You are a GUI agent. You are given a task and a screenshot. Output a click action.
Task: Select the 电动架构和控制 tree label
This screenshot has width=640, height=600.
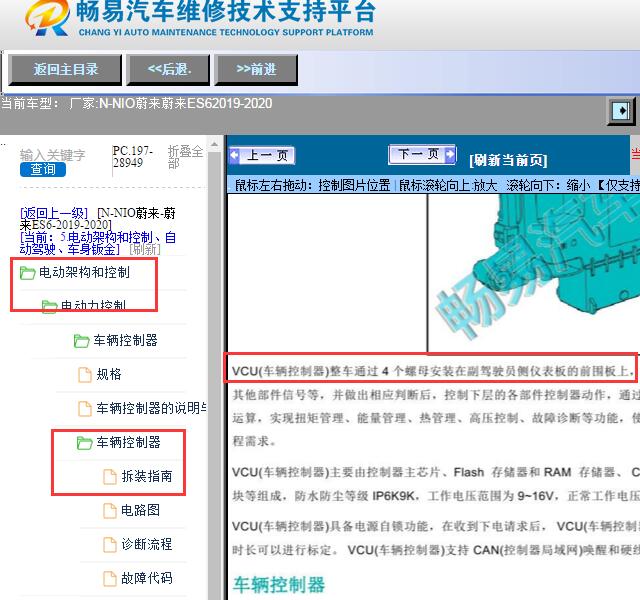point(84,272)
